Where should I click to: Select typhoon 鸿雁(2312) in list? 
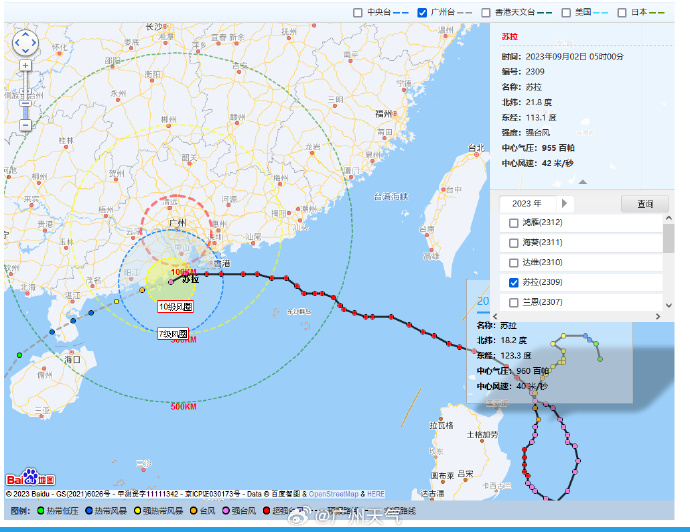514,223
